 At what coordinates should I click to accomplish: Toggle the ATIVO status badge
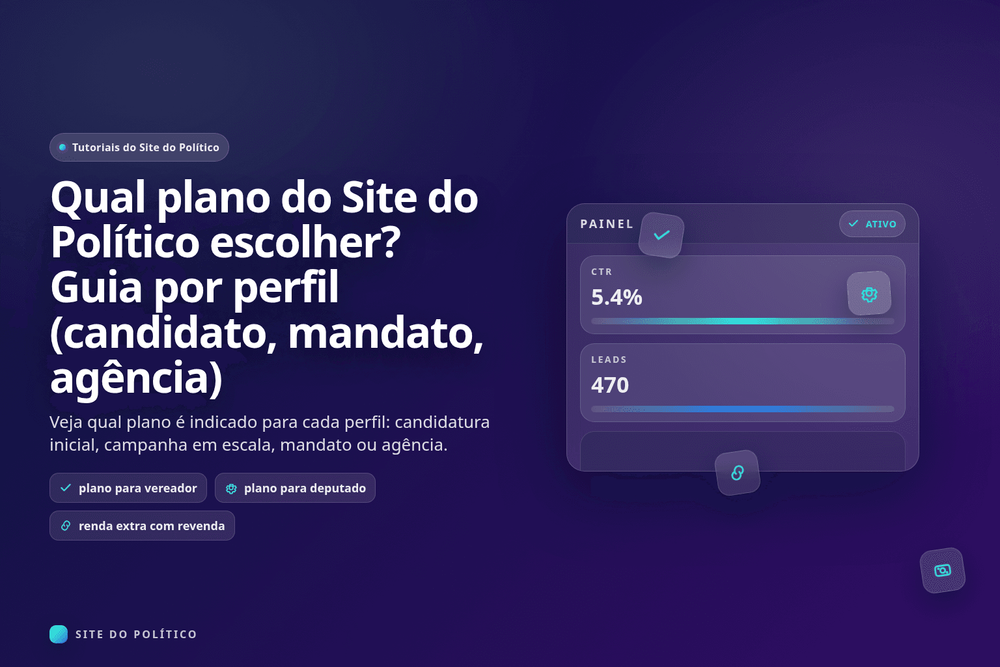872,224
